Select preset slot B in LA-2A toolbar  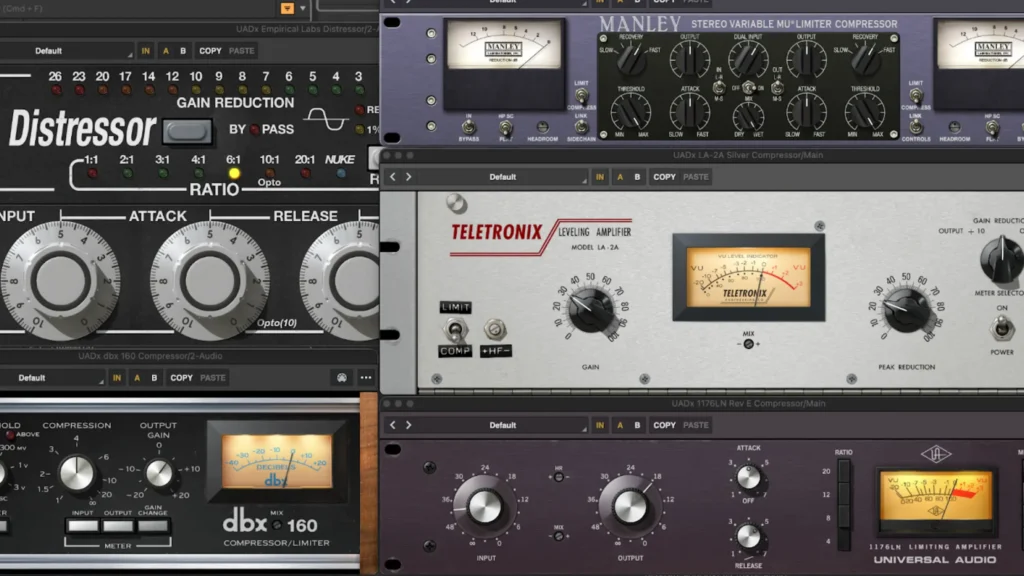(x=637, y=177)
